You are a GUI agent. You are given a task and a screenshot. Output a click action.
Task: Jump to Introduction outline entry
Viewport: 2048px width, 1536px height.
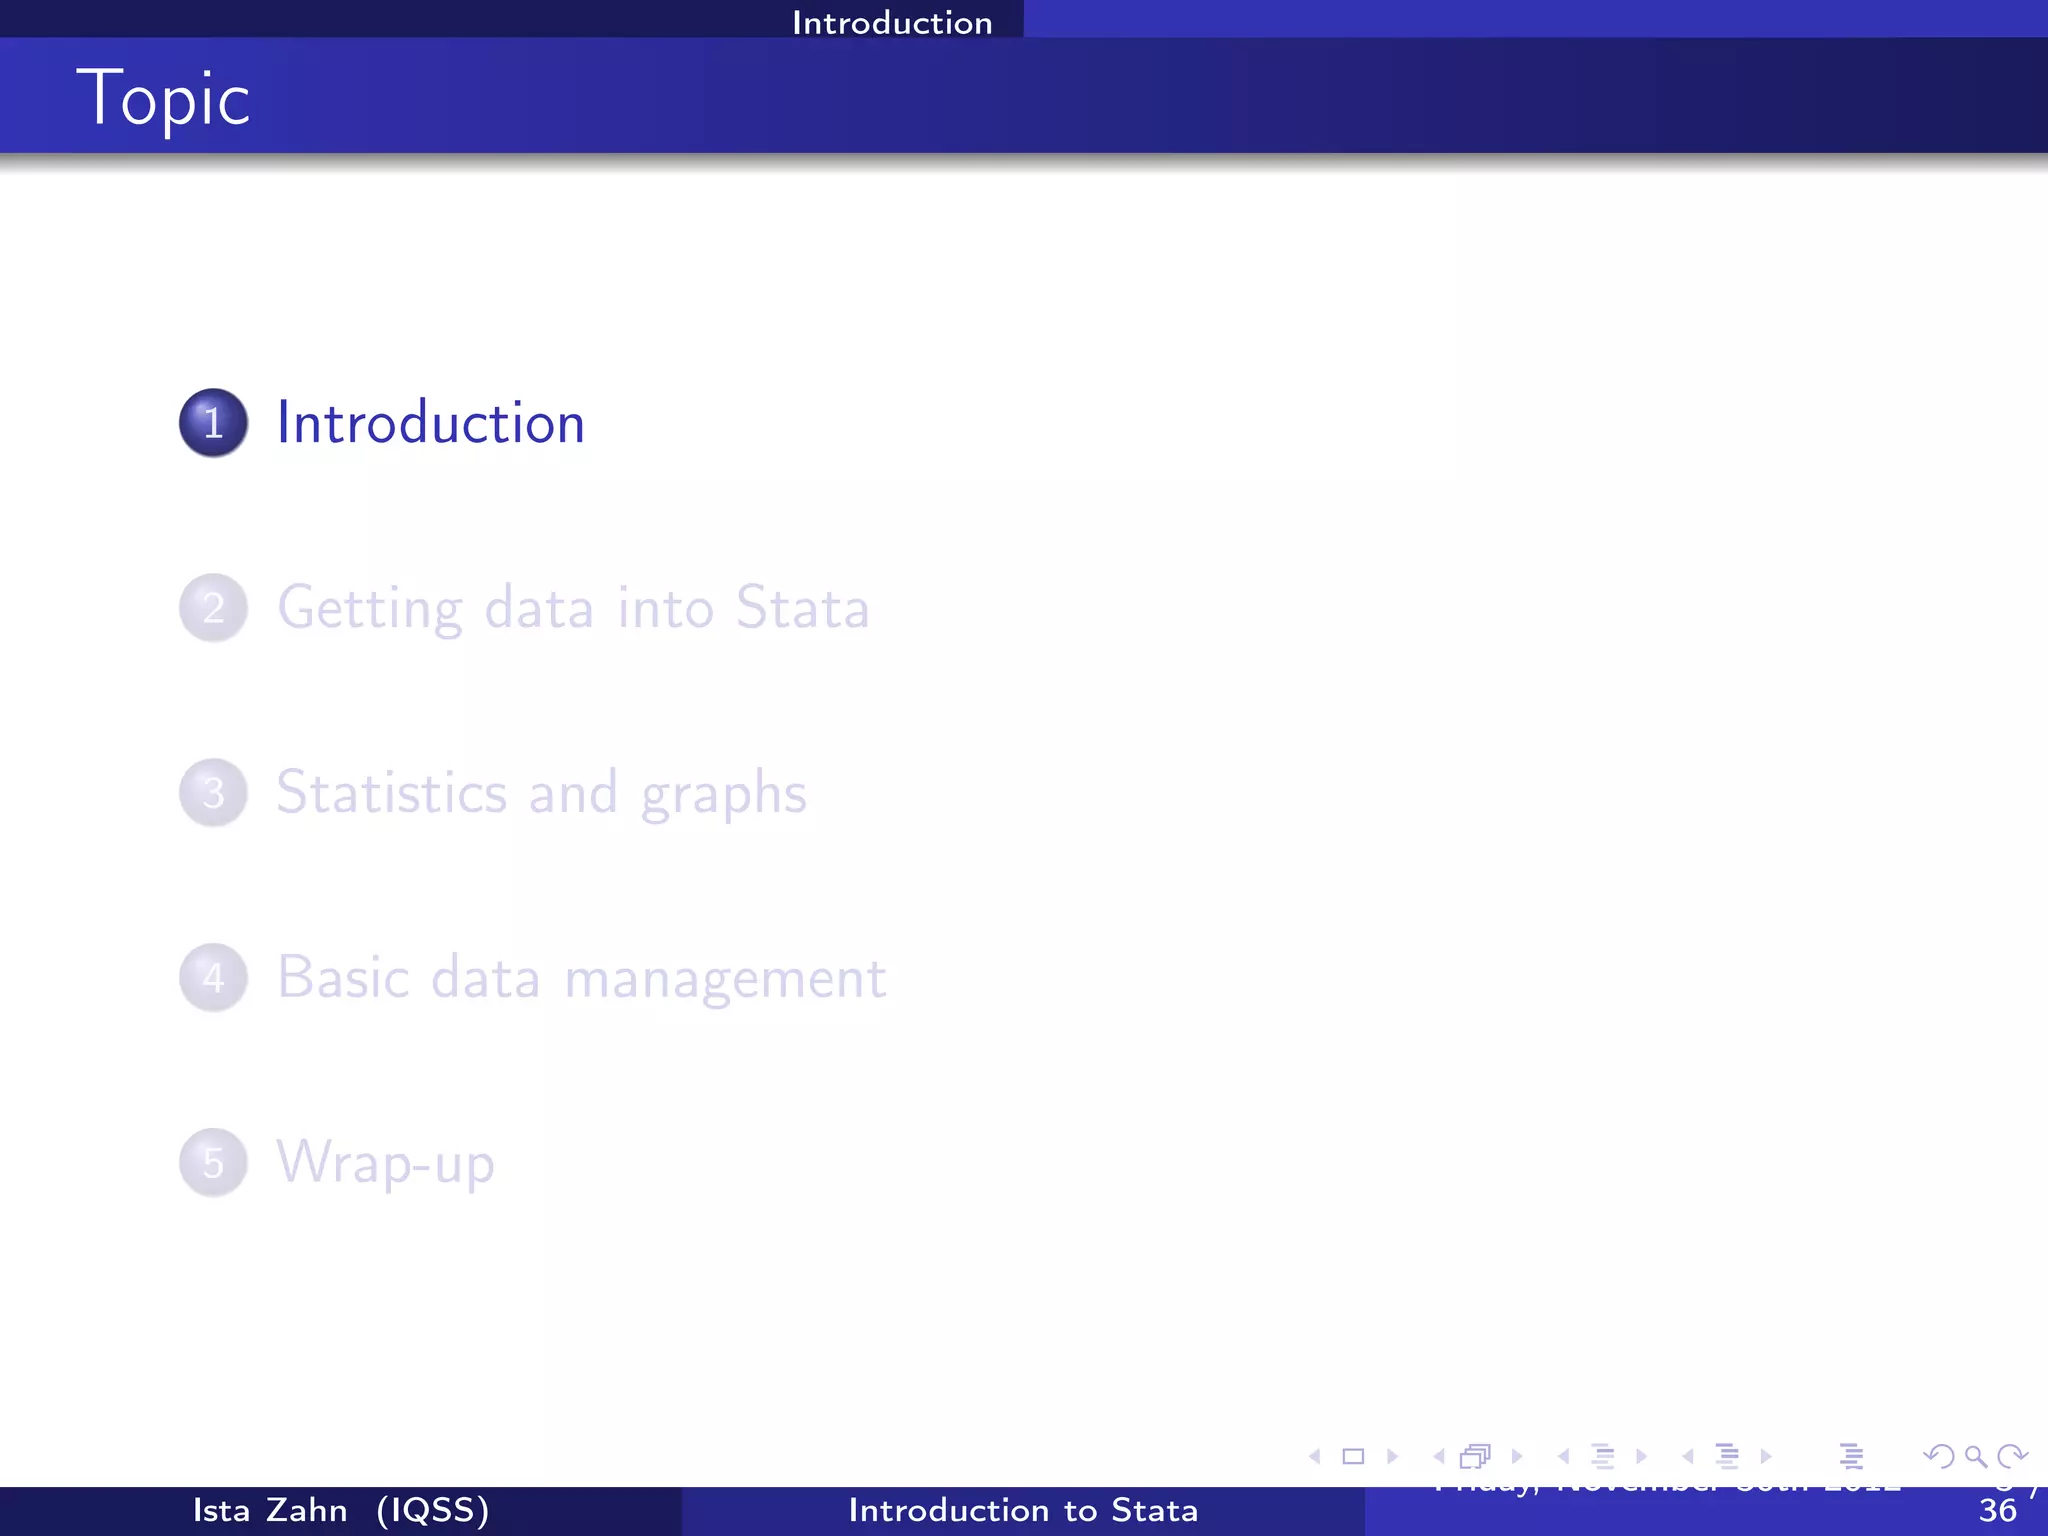point(430,423)
